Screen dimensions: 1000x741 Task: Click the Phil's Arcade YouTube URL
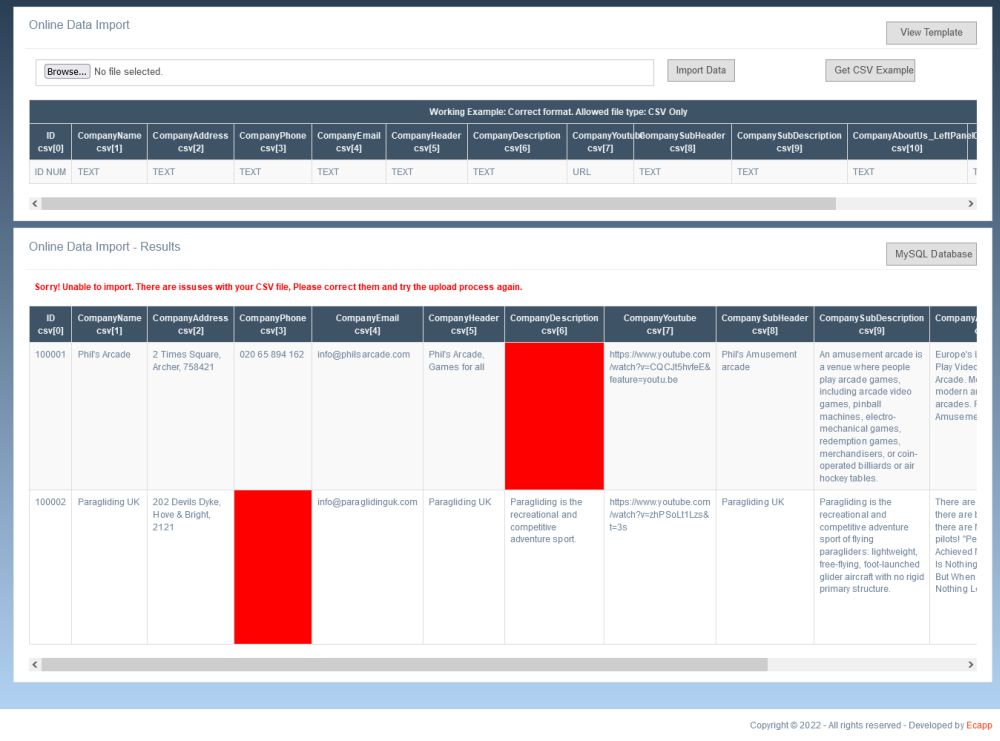point(659,367)
